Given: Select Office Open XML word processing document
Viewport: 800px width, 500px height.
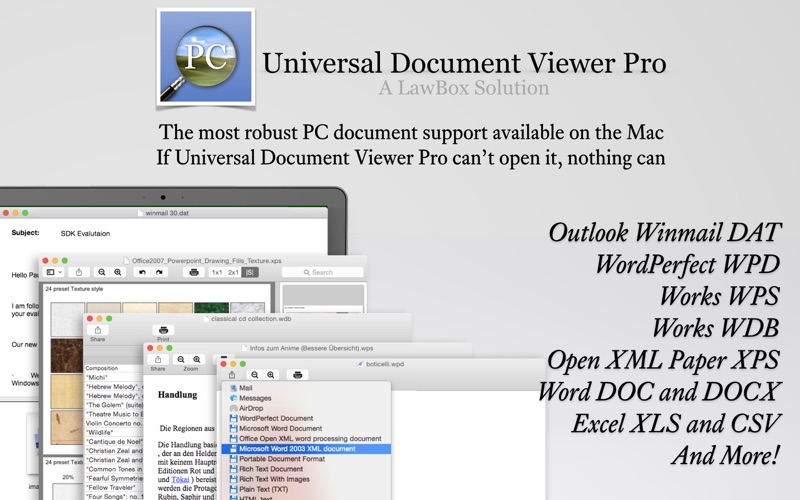Looking at the screenshot, I should (306, 439).
